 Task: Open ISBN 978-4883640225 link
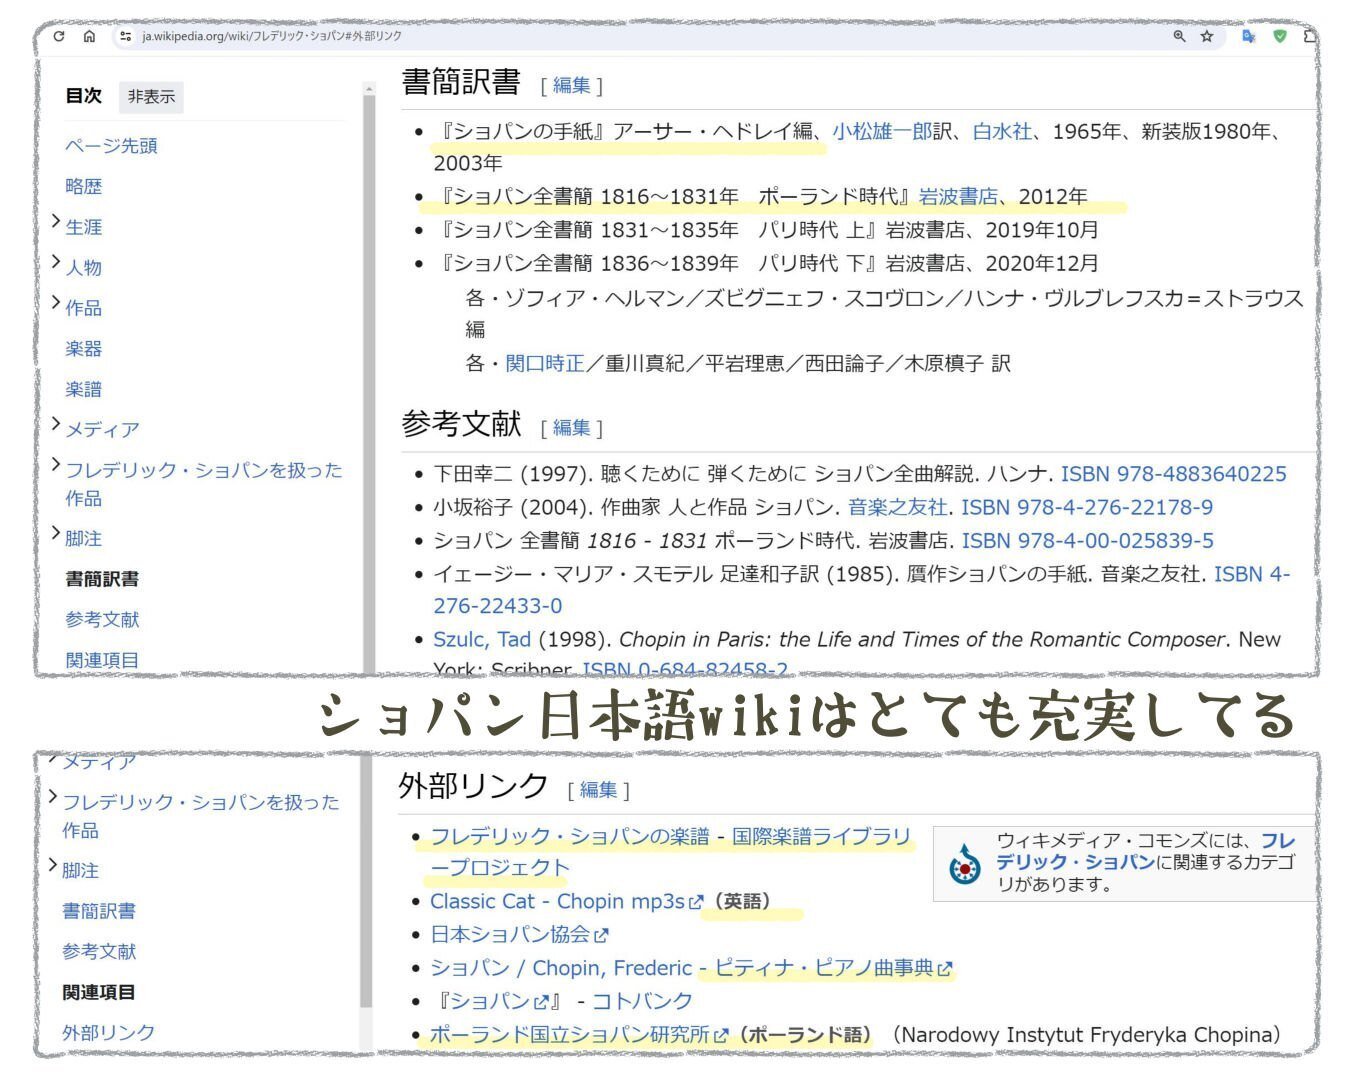click(1174, 474)
